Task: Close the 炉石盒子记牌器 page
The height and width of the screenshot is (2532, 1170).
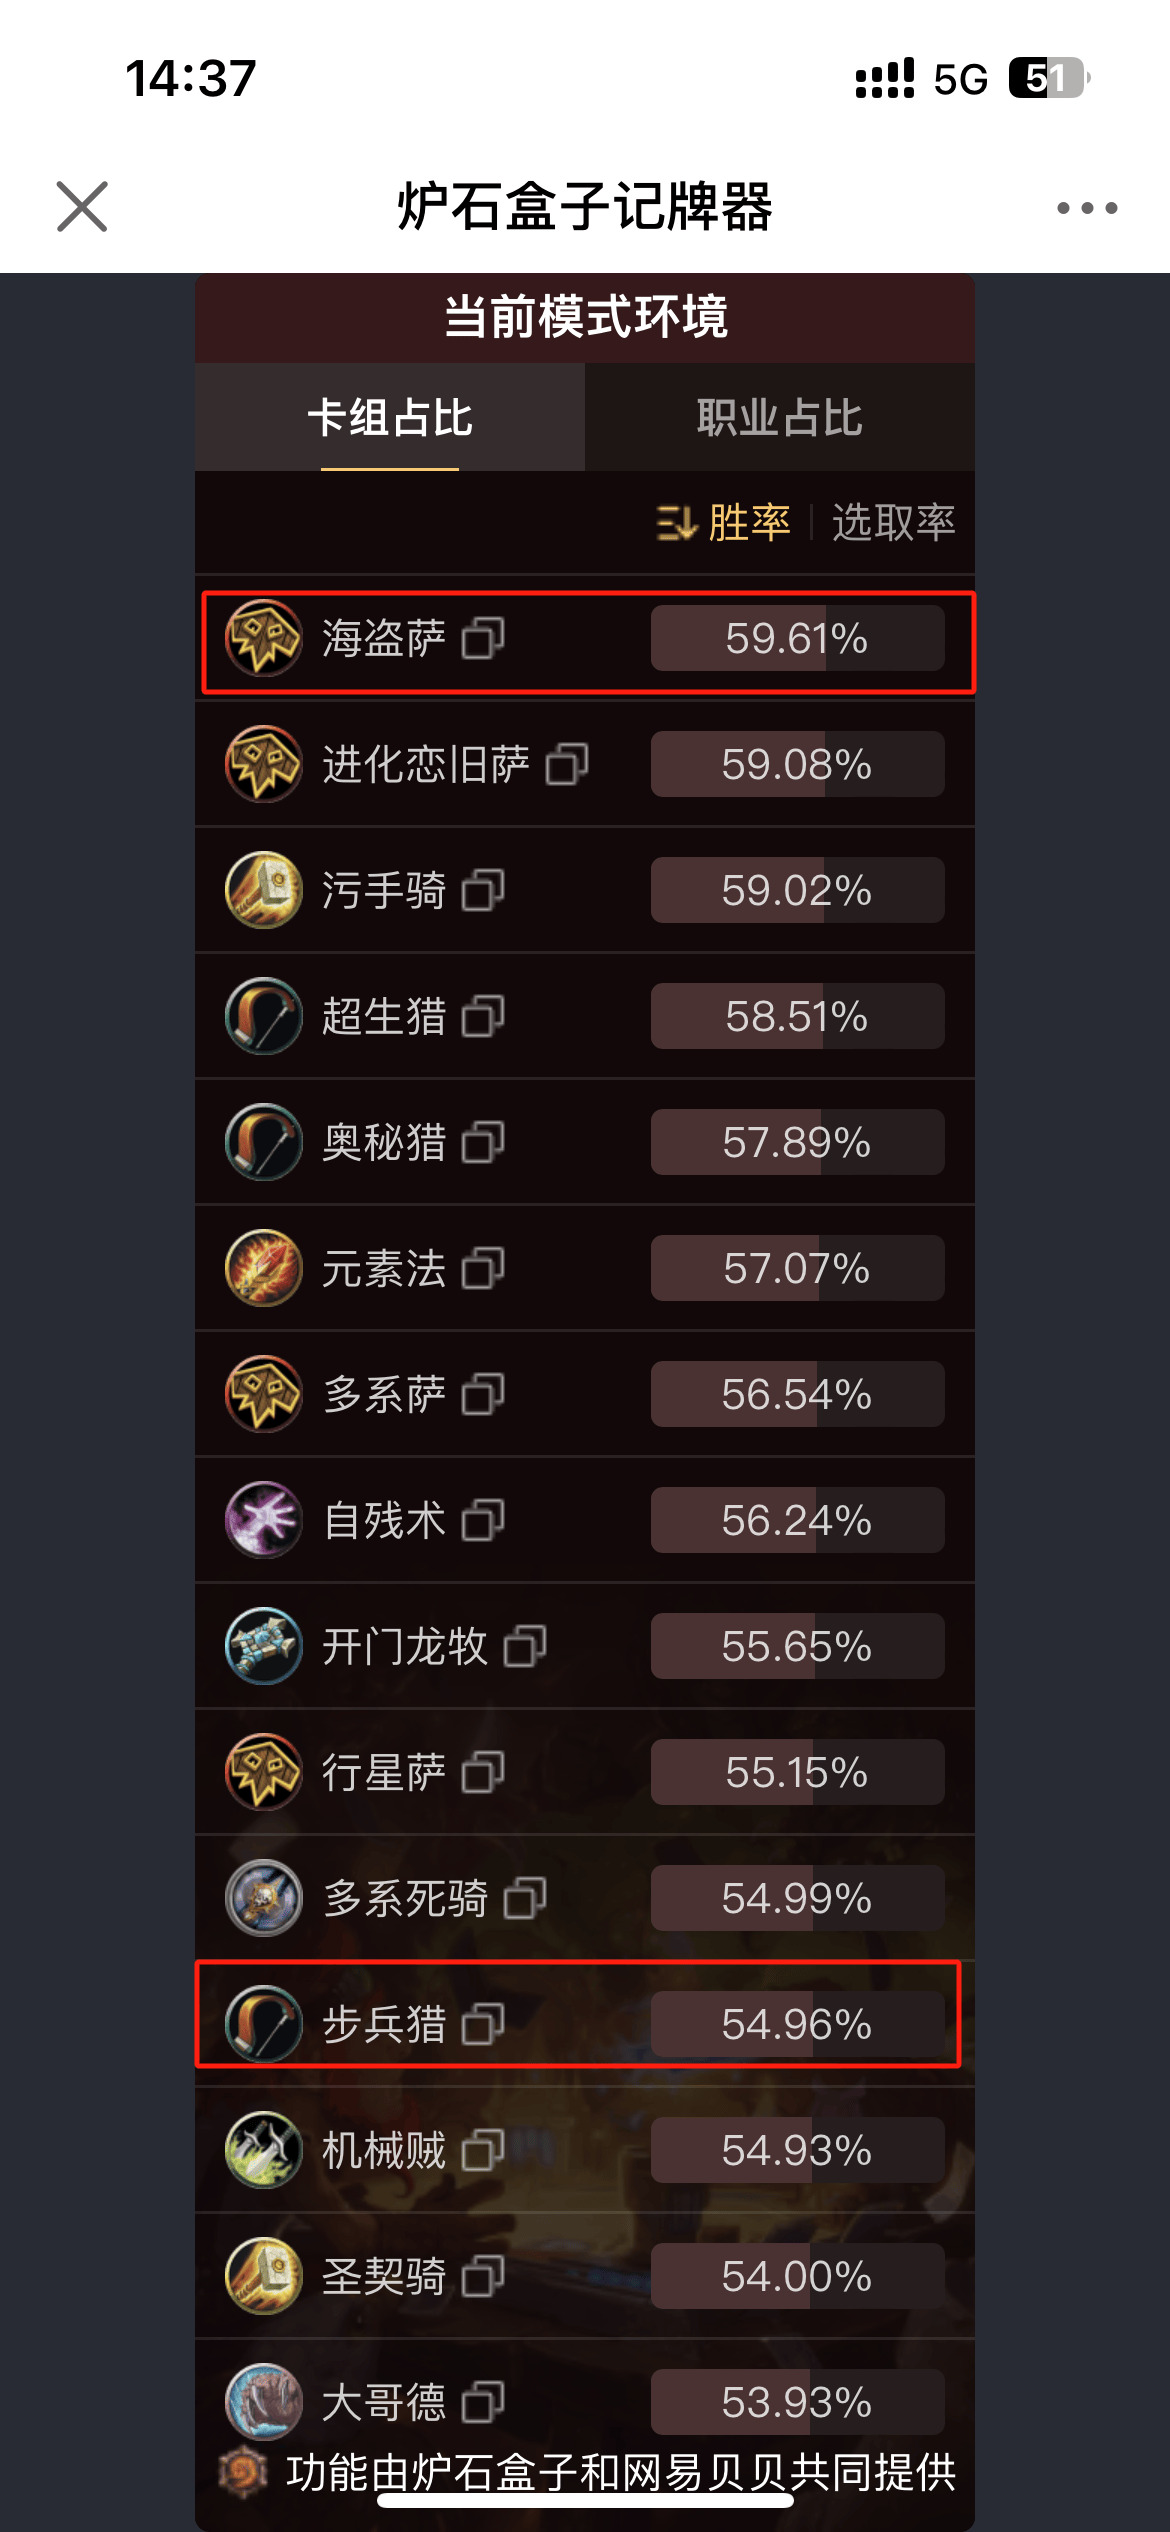Action: (82, 207)
